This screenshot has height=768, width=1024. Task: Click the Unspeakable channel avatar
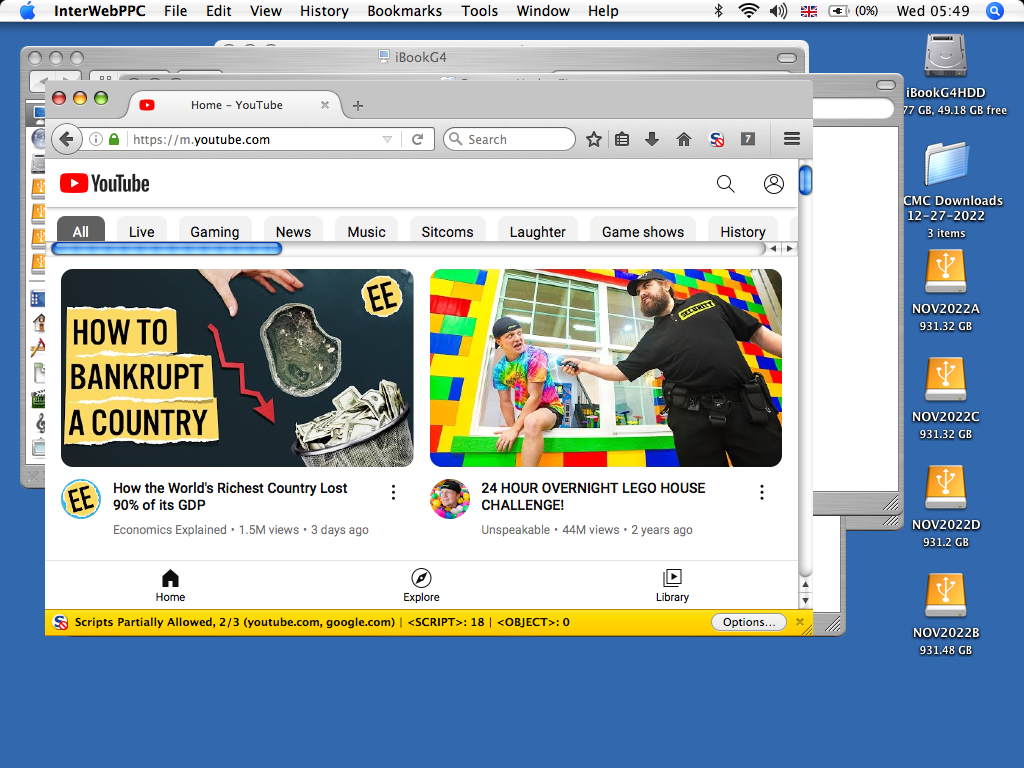point(449,499)
